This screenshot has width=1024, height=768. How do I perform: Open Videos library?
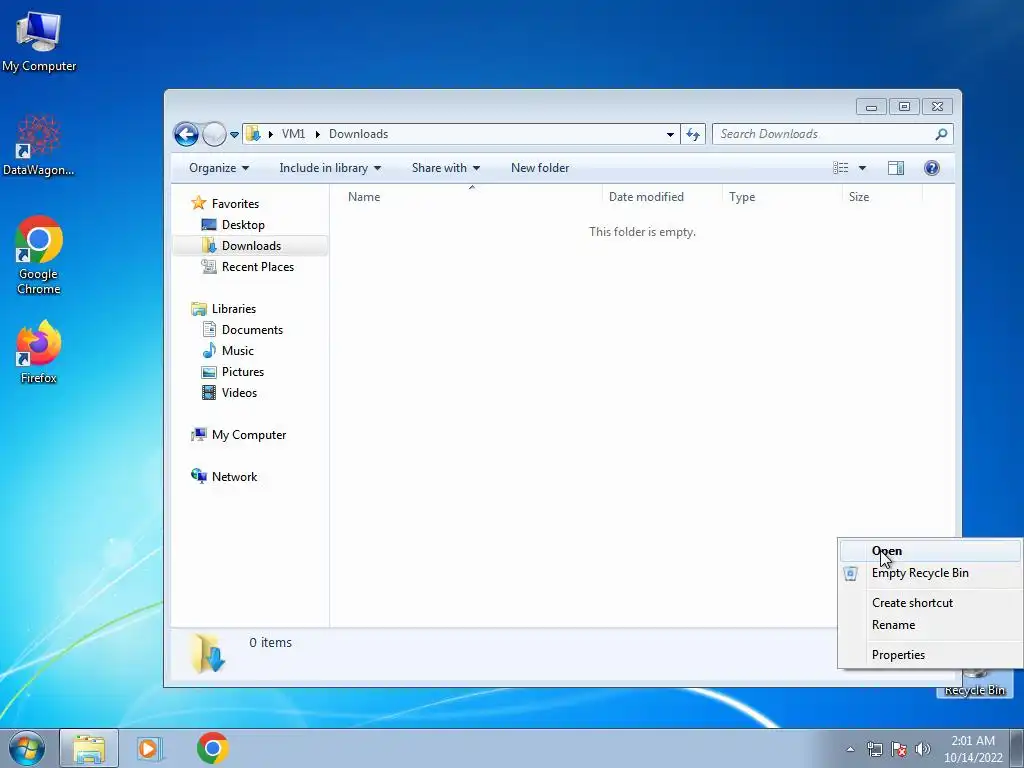point(229,392)
